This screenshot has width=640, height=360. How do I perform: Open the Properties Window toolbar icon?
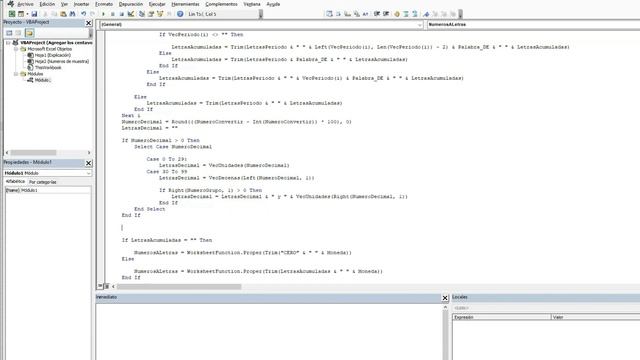pos(151,14)
